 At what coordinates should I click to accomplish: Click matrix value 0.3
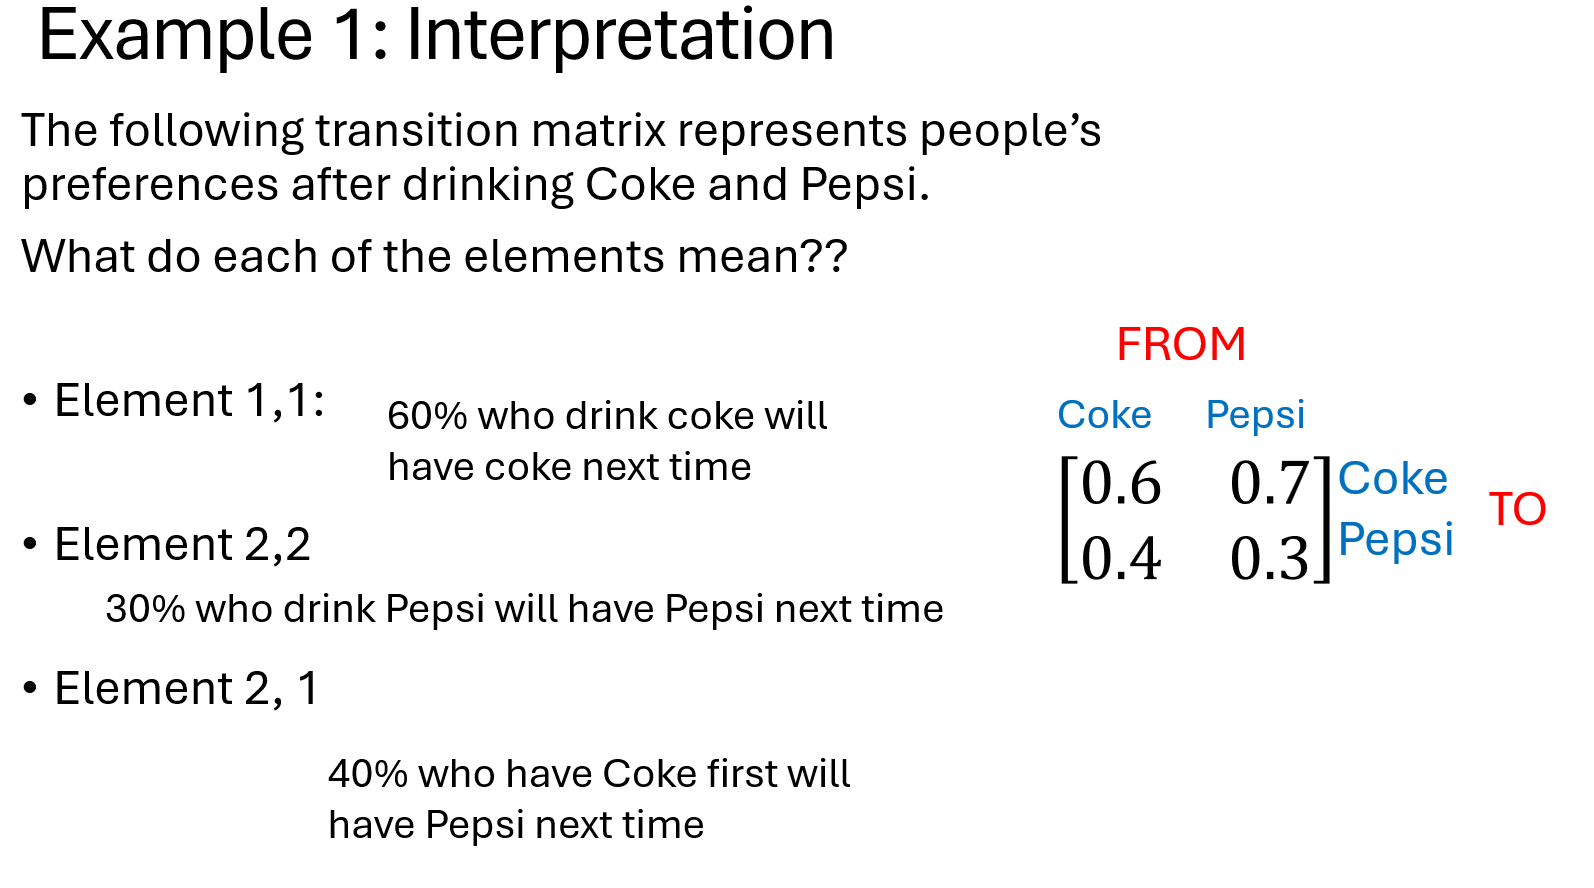[1270, 558]
